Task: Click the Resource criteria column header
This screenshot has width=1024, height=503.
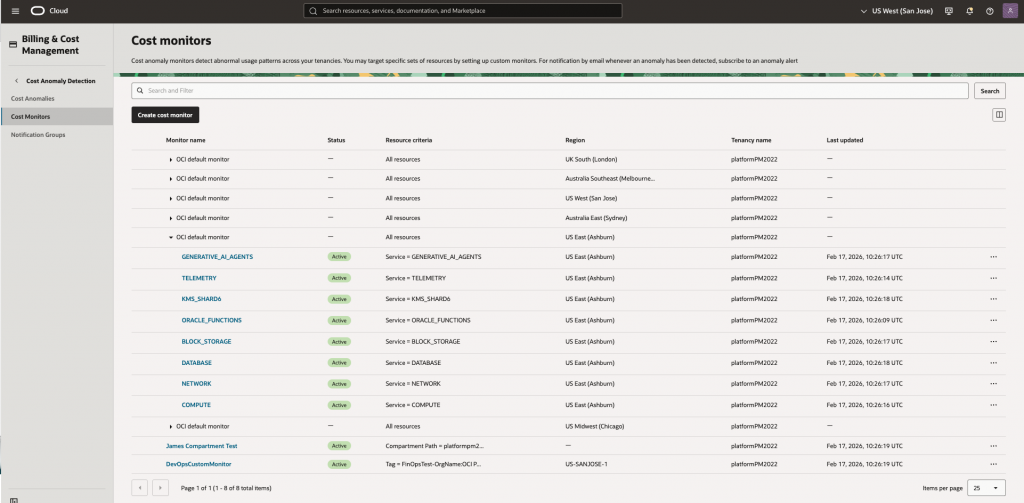Action: [x=409, y=140]
